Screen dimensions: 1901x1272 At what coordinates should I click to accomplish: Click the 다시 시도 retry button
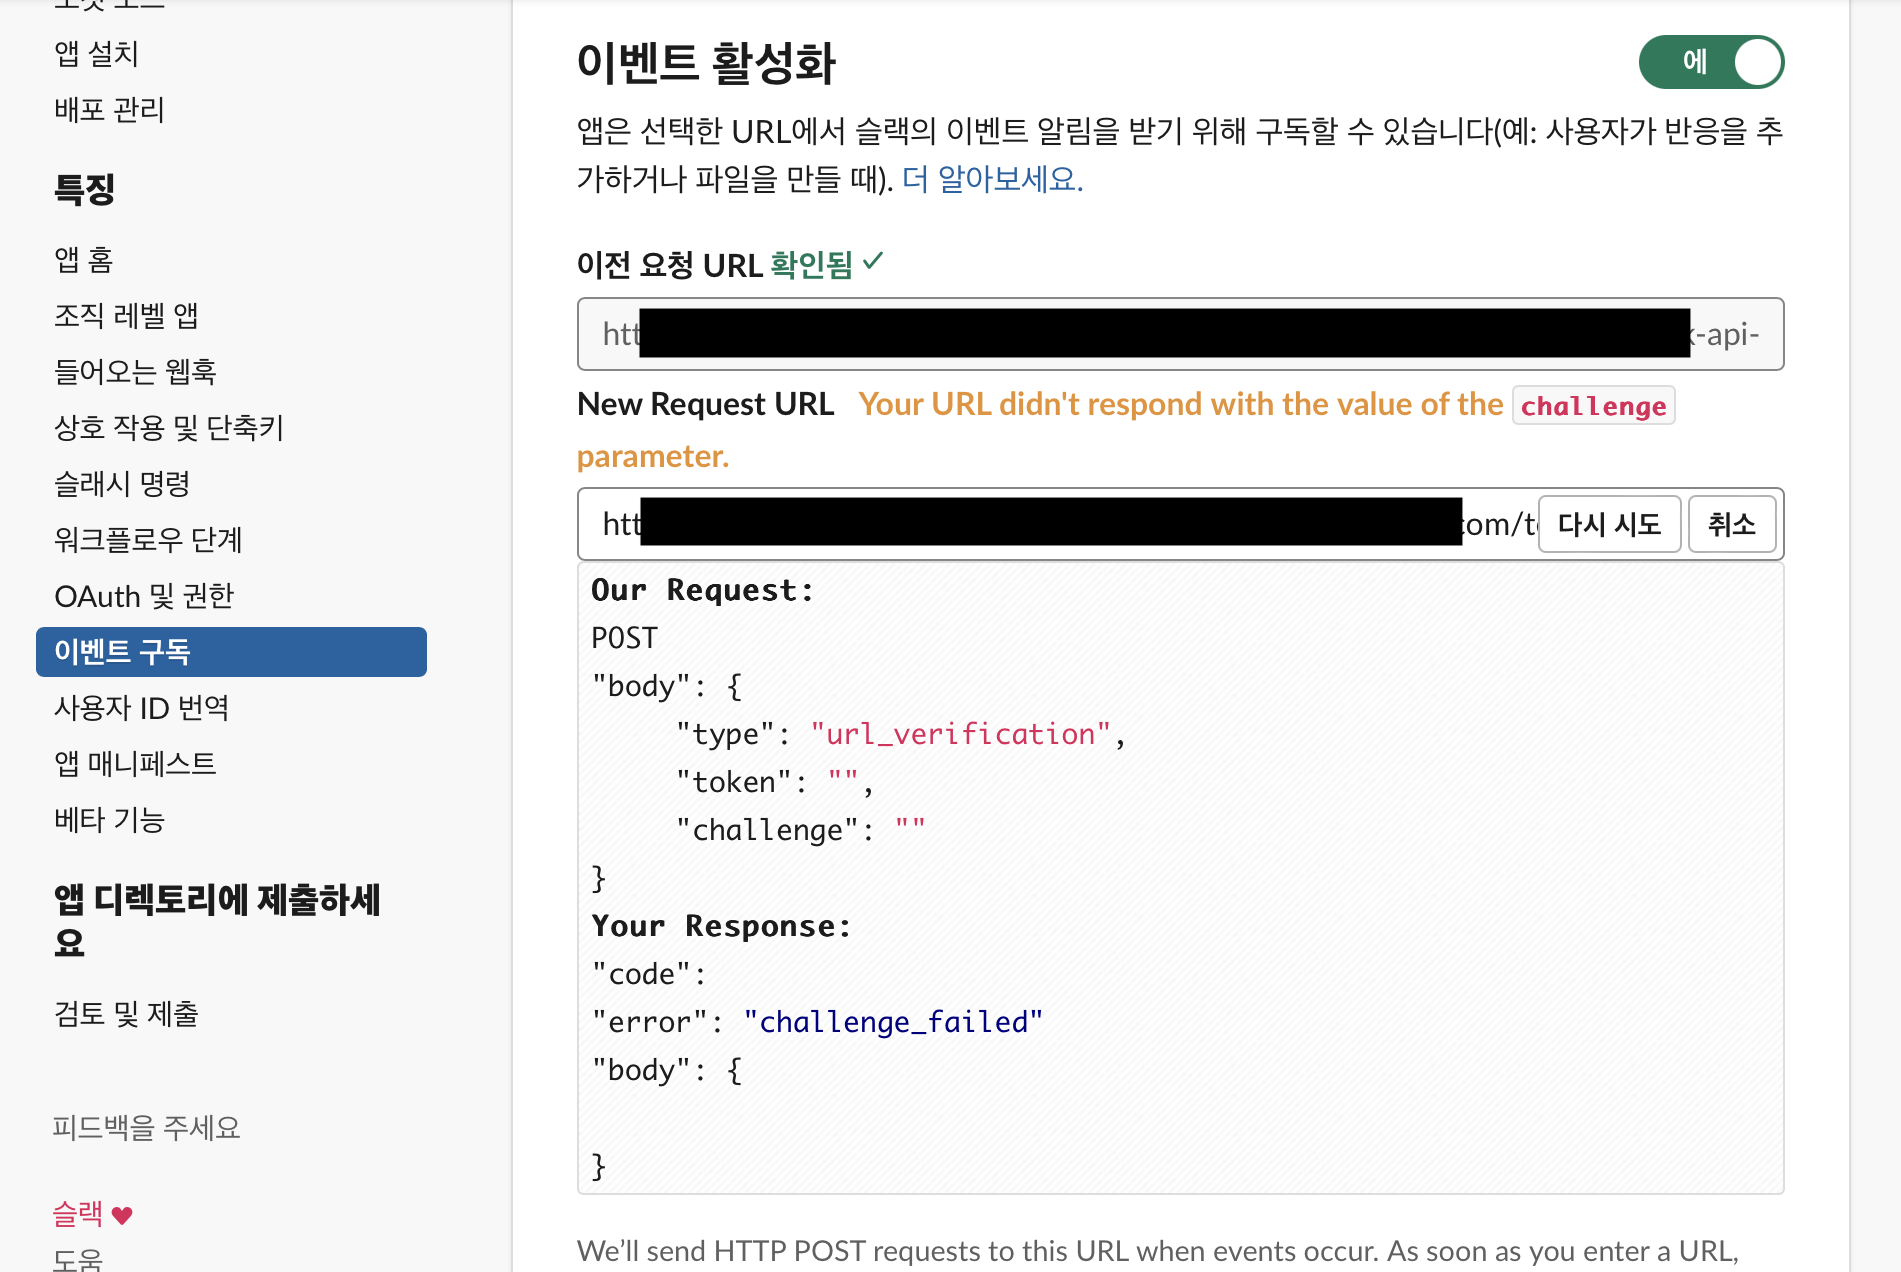1608,524
